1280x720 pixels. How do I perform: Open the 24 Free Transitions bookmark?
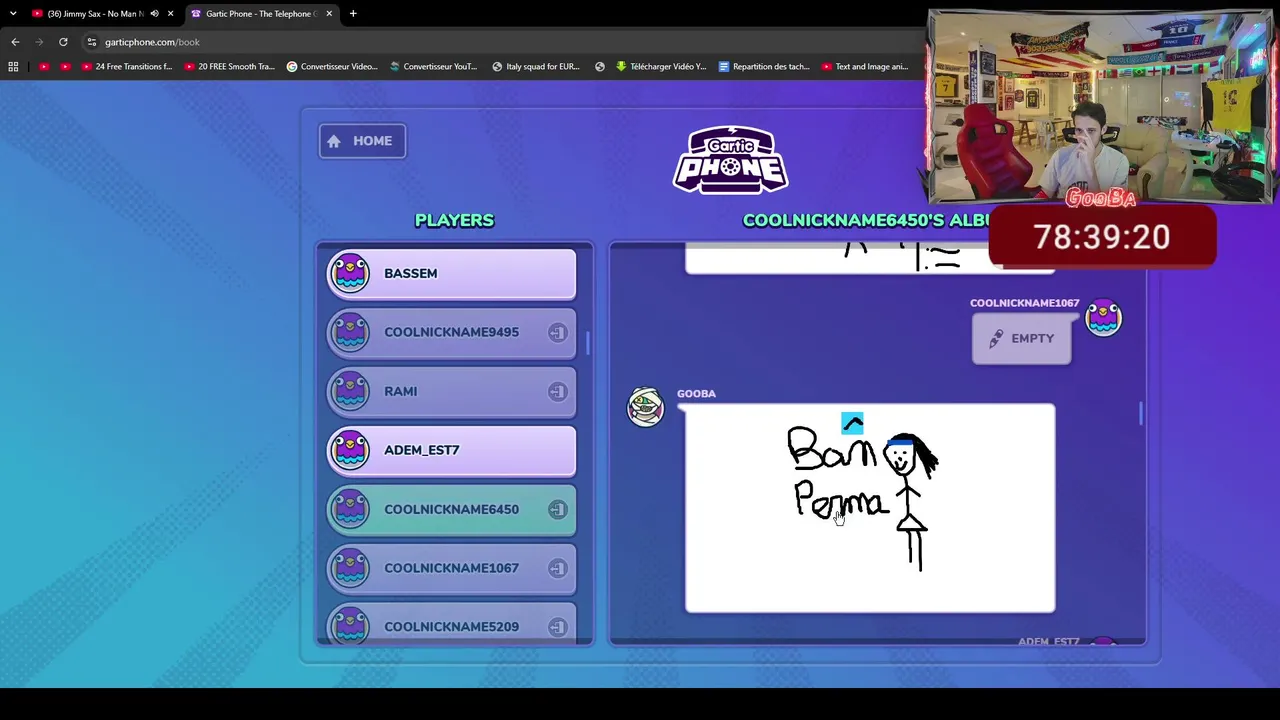(127, 67)
